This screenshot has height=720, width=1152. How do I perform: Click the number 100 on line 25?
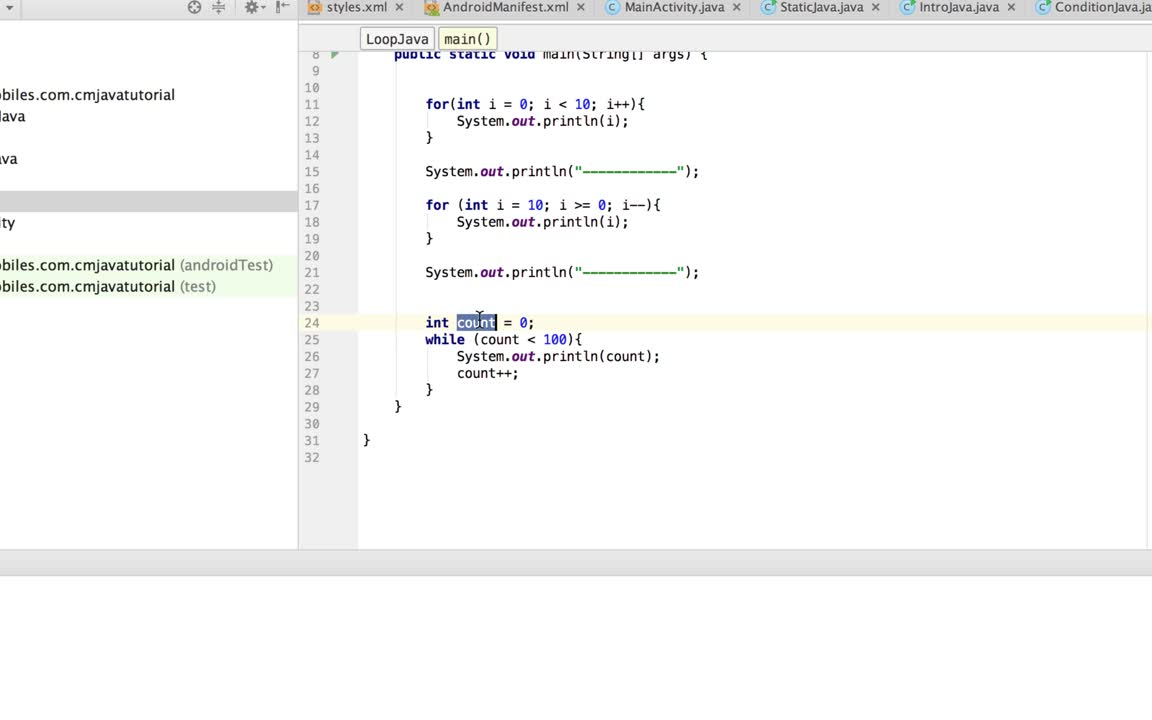click(555, 339)
